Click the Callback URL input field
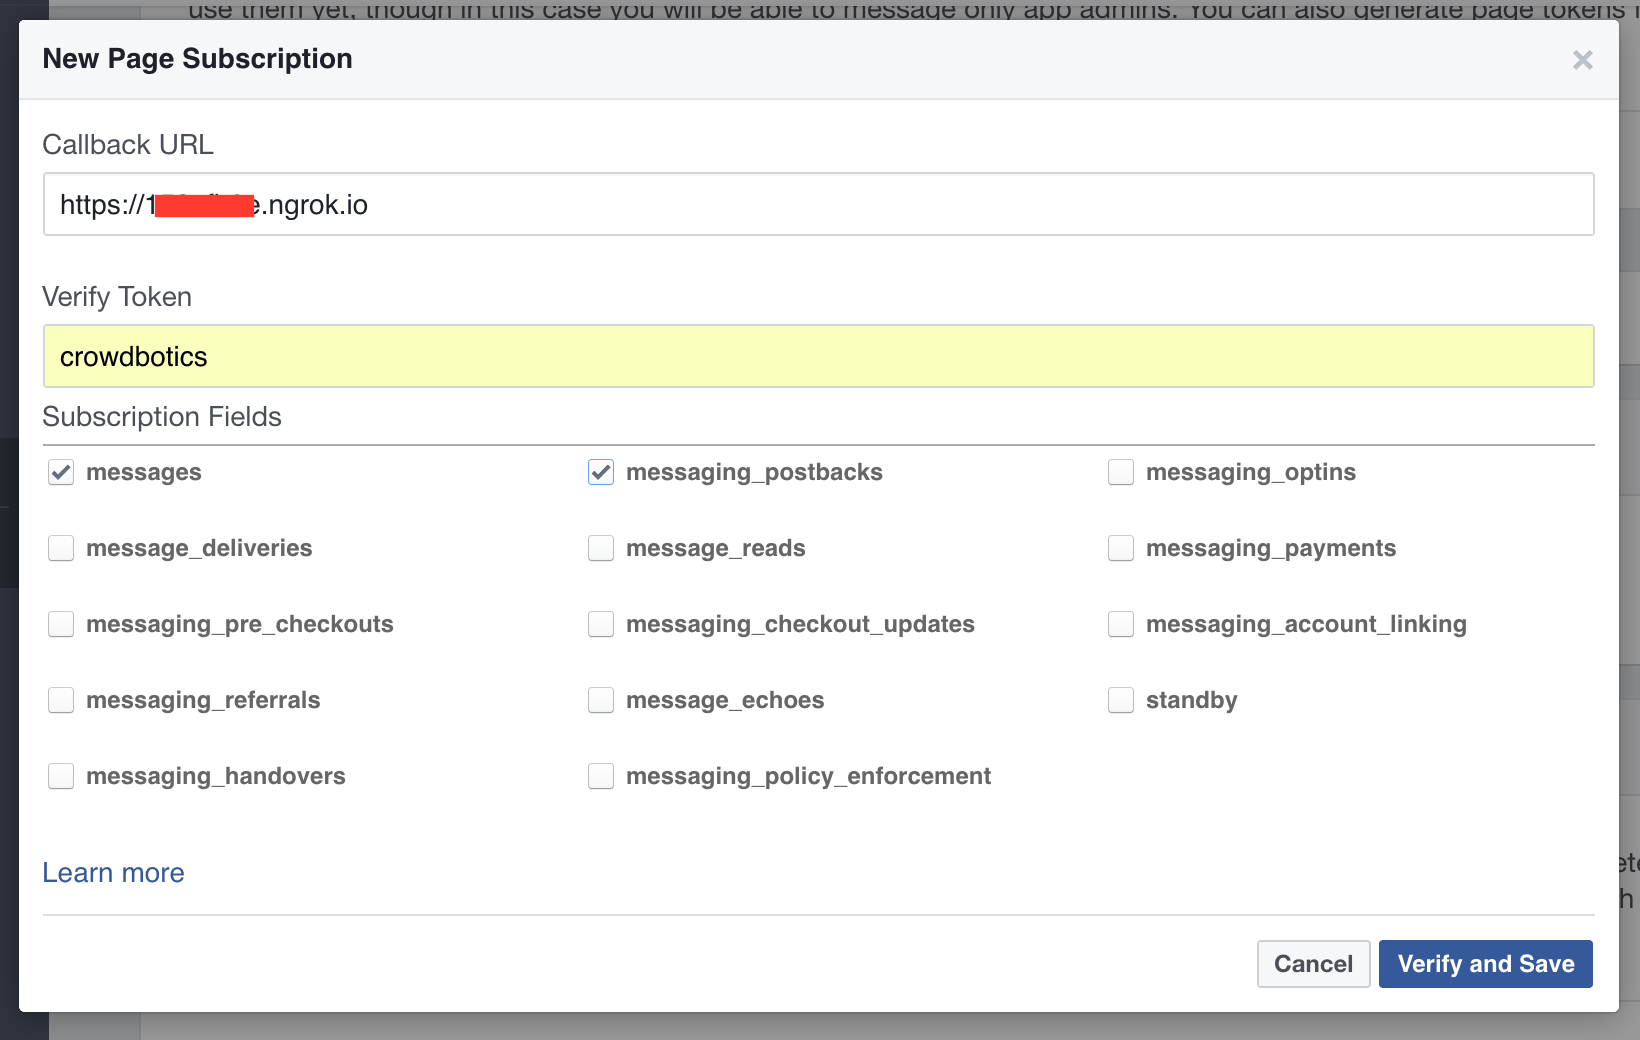The height and width of the screenshot is (1040, 1640). (x=818, y=205)
